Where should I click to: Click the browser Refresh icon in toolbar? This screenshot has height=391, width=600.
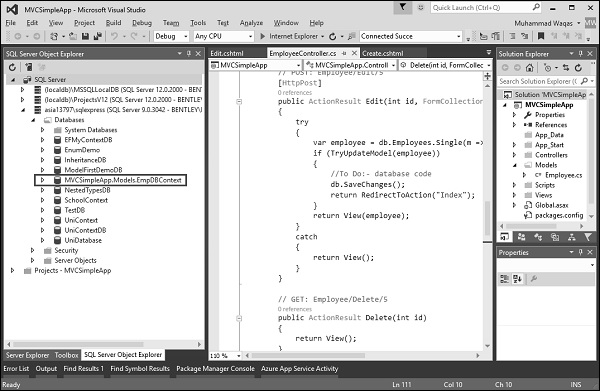[x=333, y=36]
